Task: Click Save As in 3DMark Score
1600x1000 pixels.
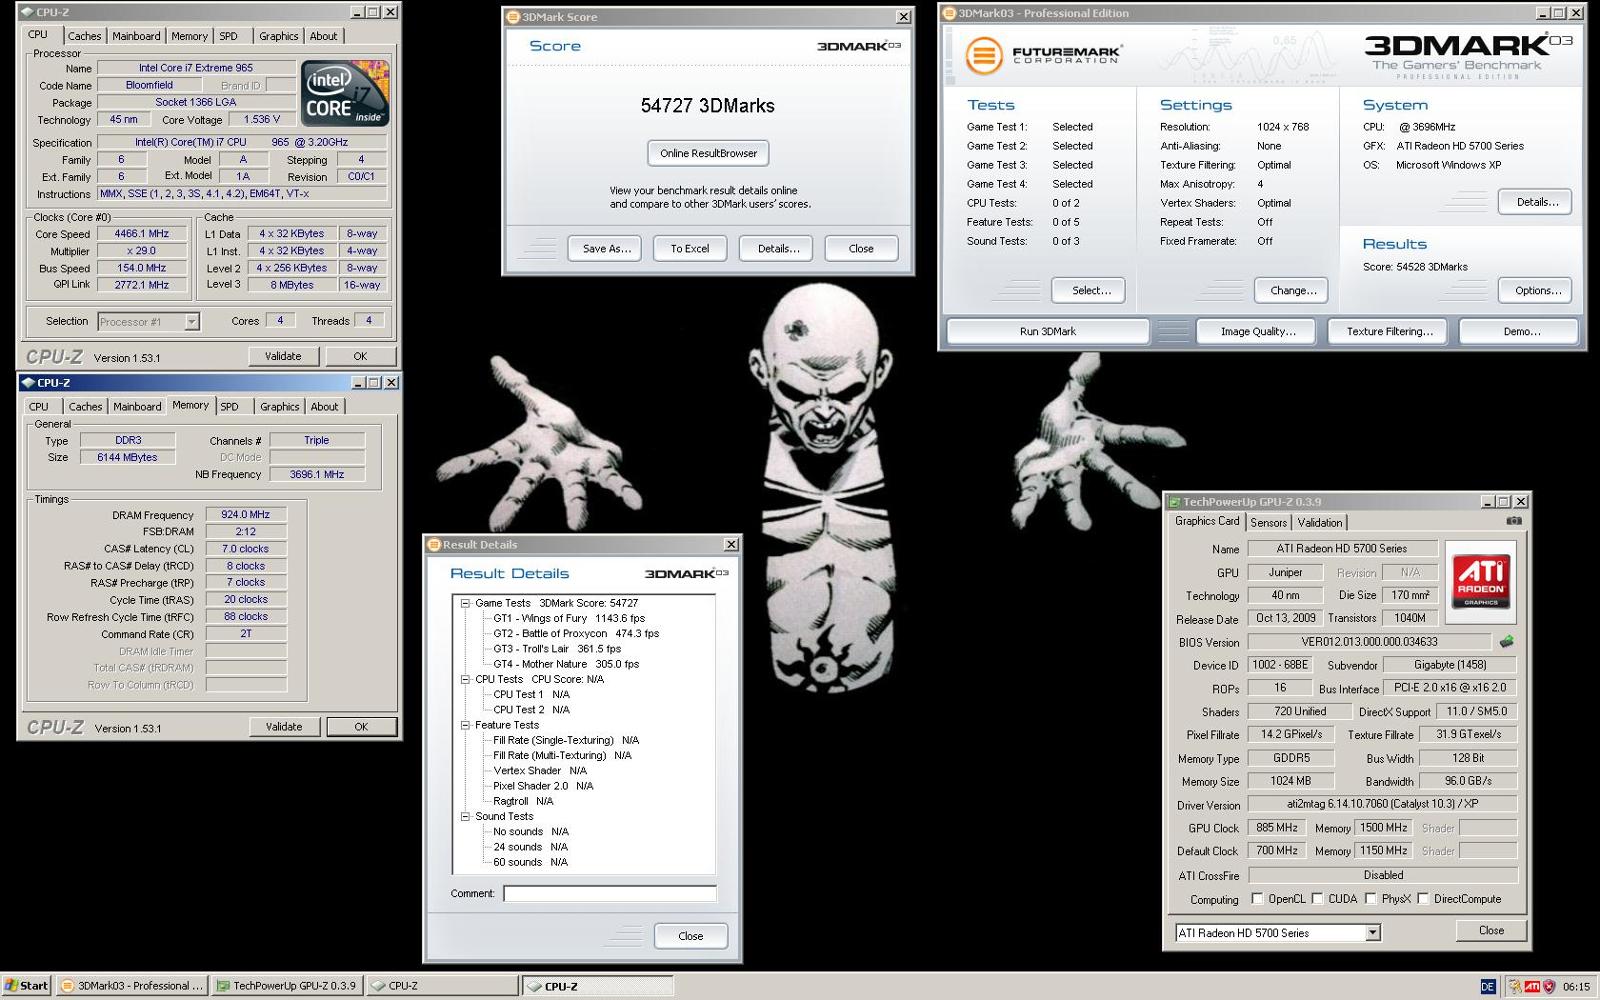Action: 606,249
